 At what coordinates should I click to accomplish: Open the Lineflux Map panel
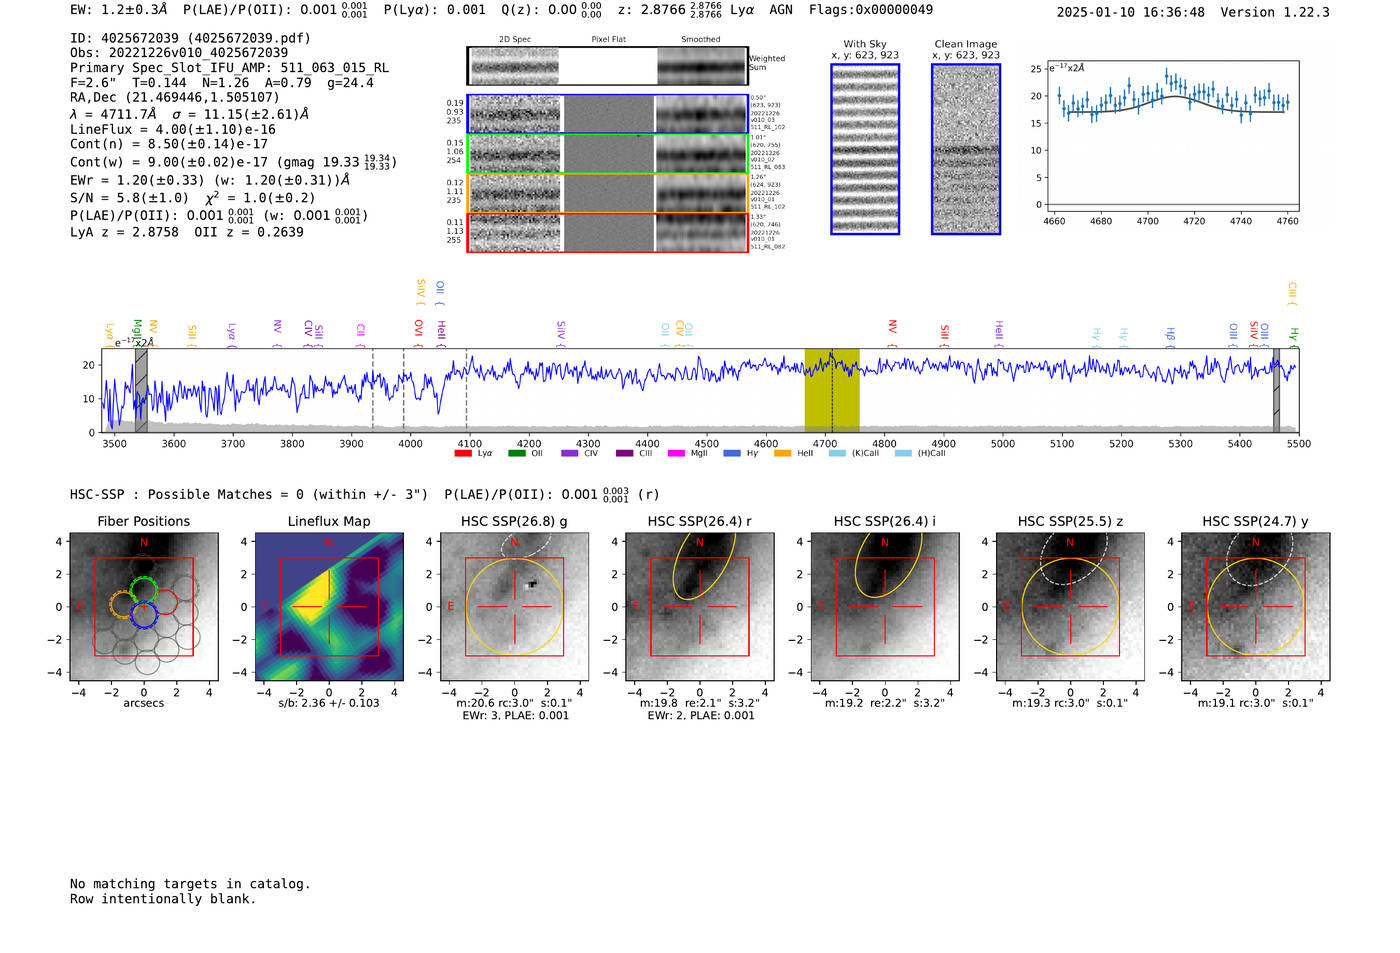tap(329, 606)
